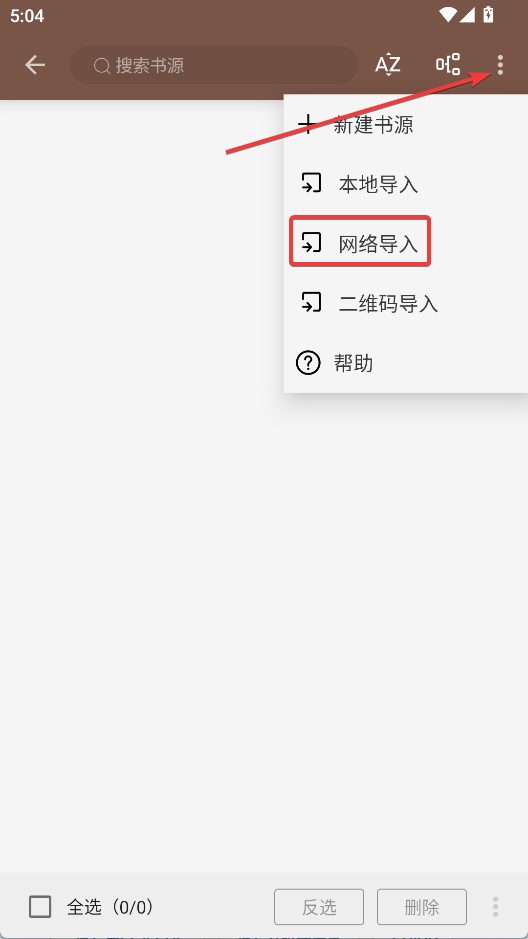Open the book source grouping menu
The height and width of the screenshot is (939, 528).
tap(448, 65)
